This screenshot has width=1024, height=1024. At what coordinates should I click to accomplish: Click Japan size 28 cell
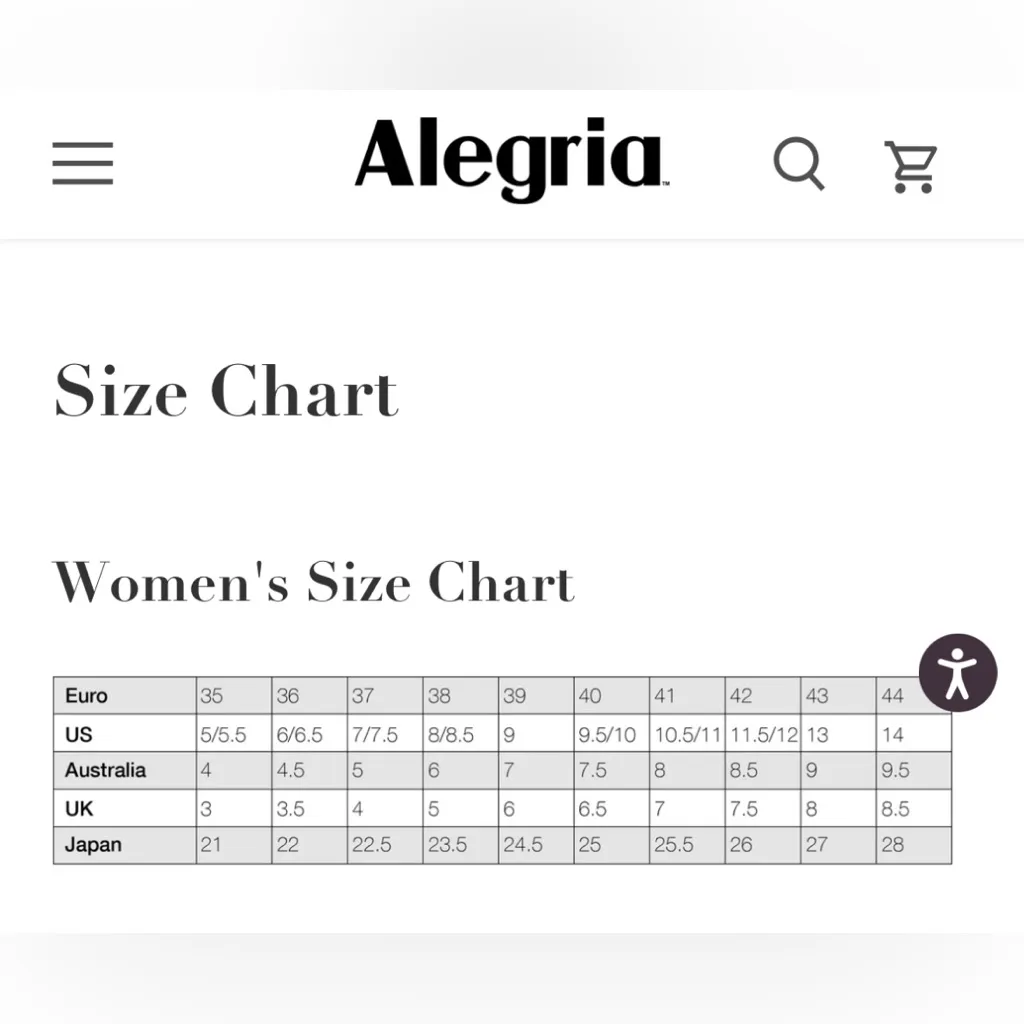[x=912, y=845]
